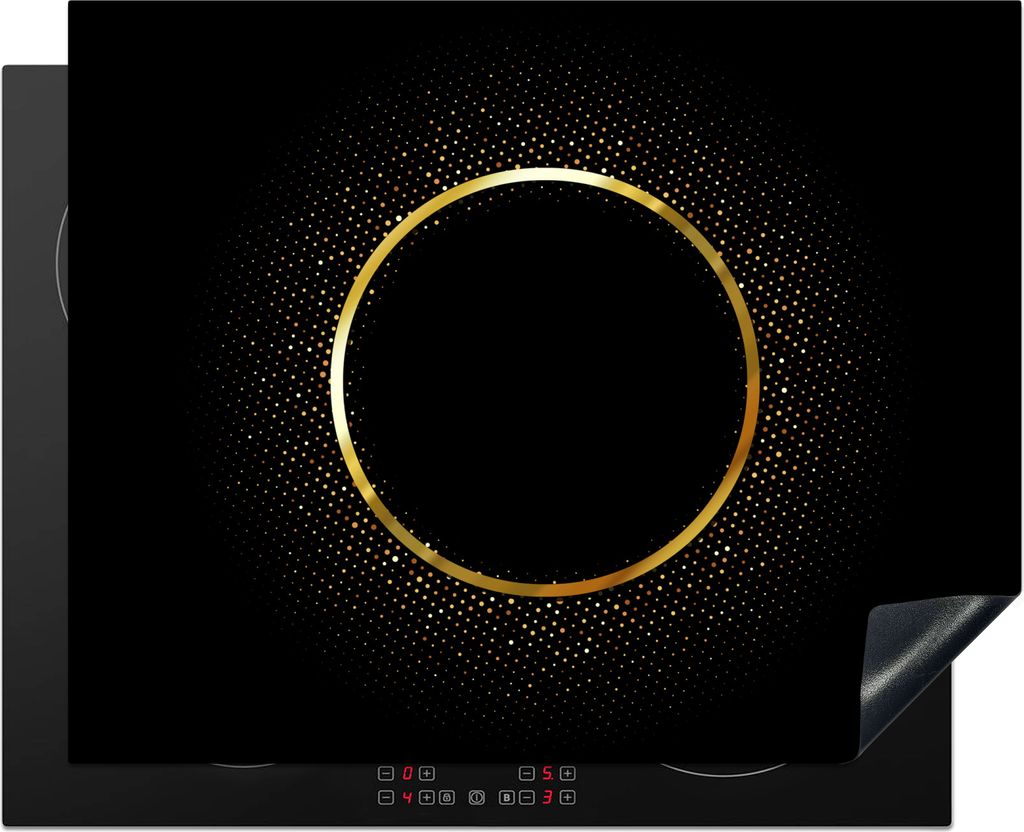This screenshot has height=832, width=1024.
Task: Click the red 3 heat level display
Action: pyautogui.click(x=548, y=797)
